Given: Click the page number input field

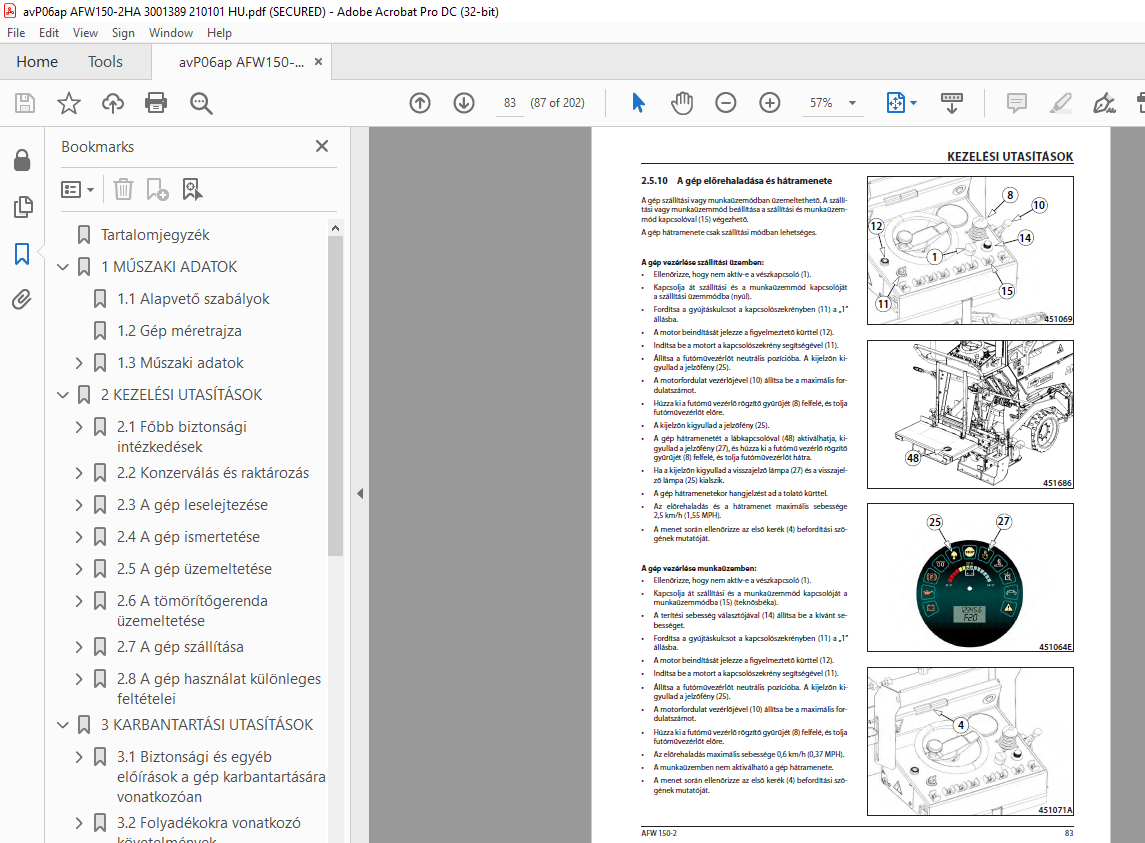Looking at the screenshot, I should [510, 103].
